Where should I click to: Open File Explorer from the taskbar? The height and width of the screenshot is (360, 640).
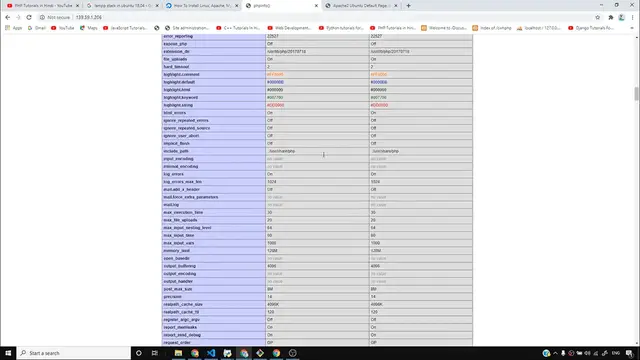click(x=178, y=353)
